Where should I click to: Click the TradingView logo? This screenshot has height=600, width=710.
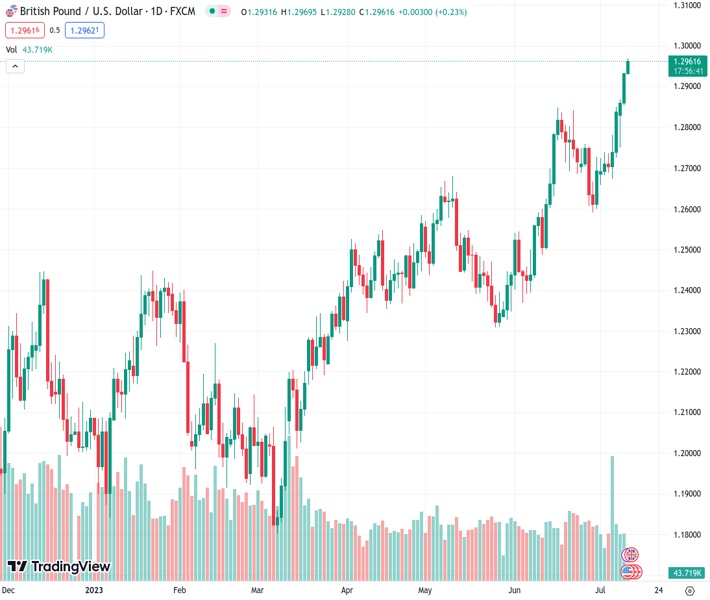coord(59,567)
